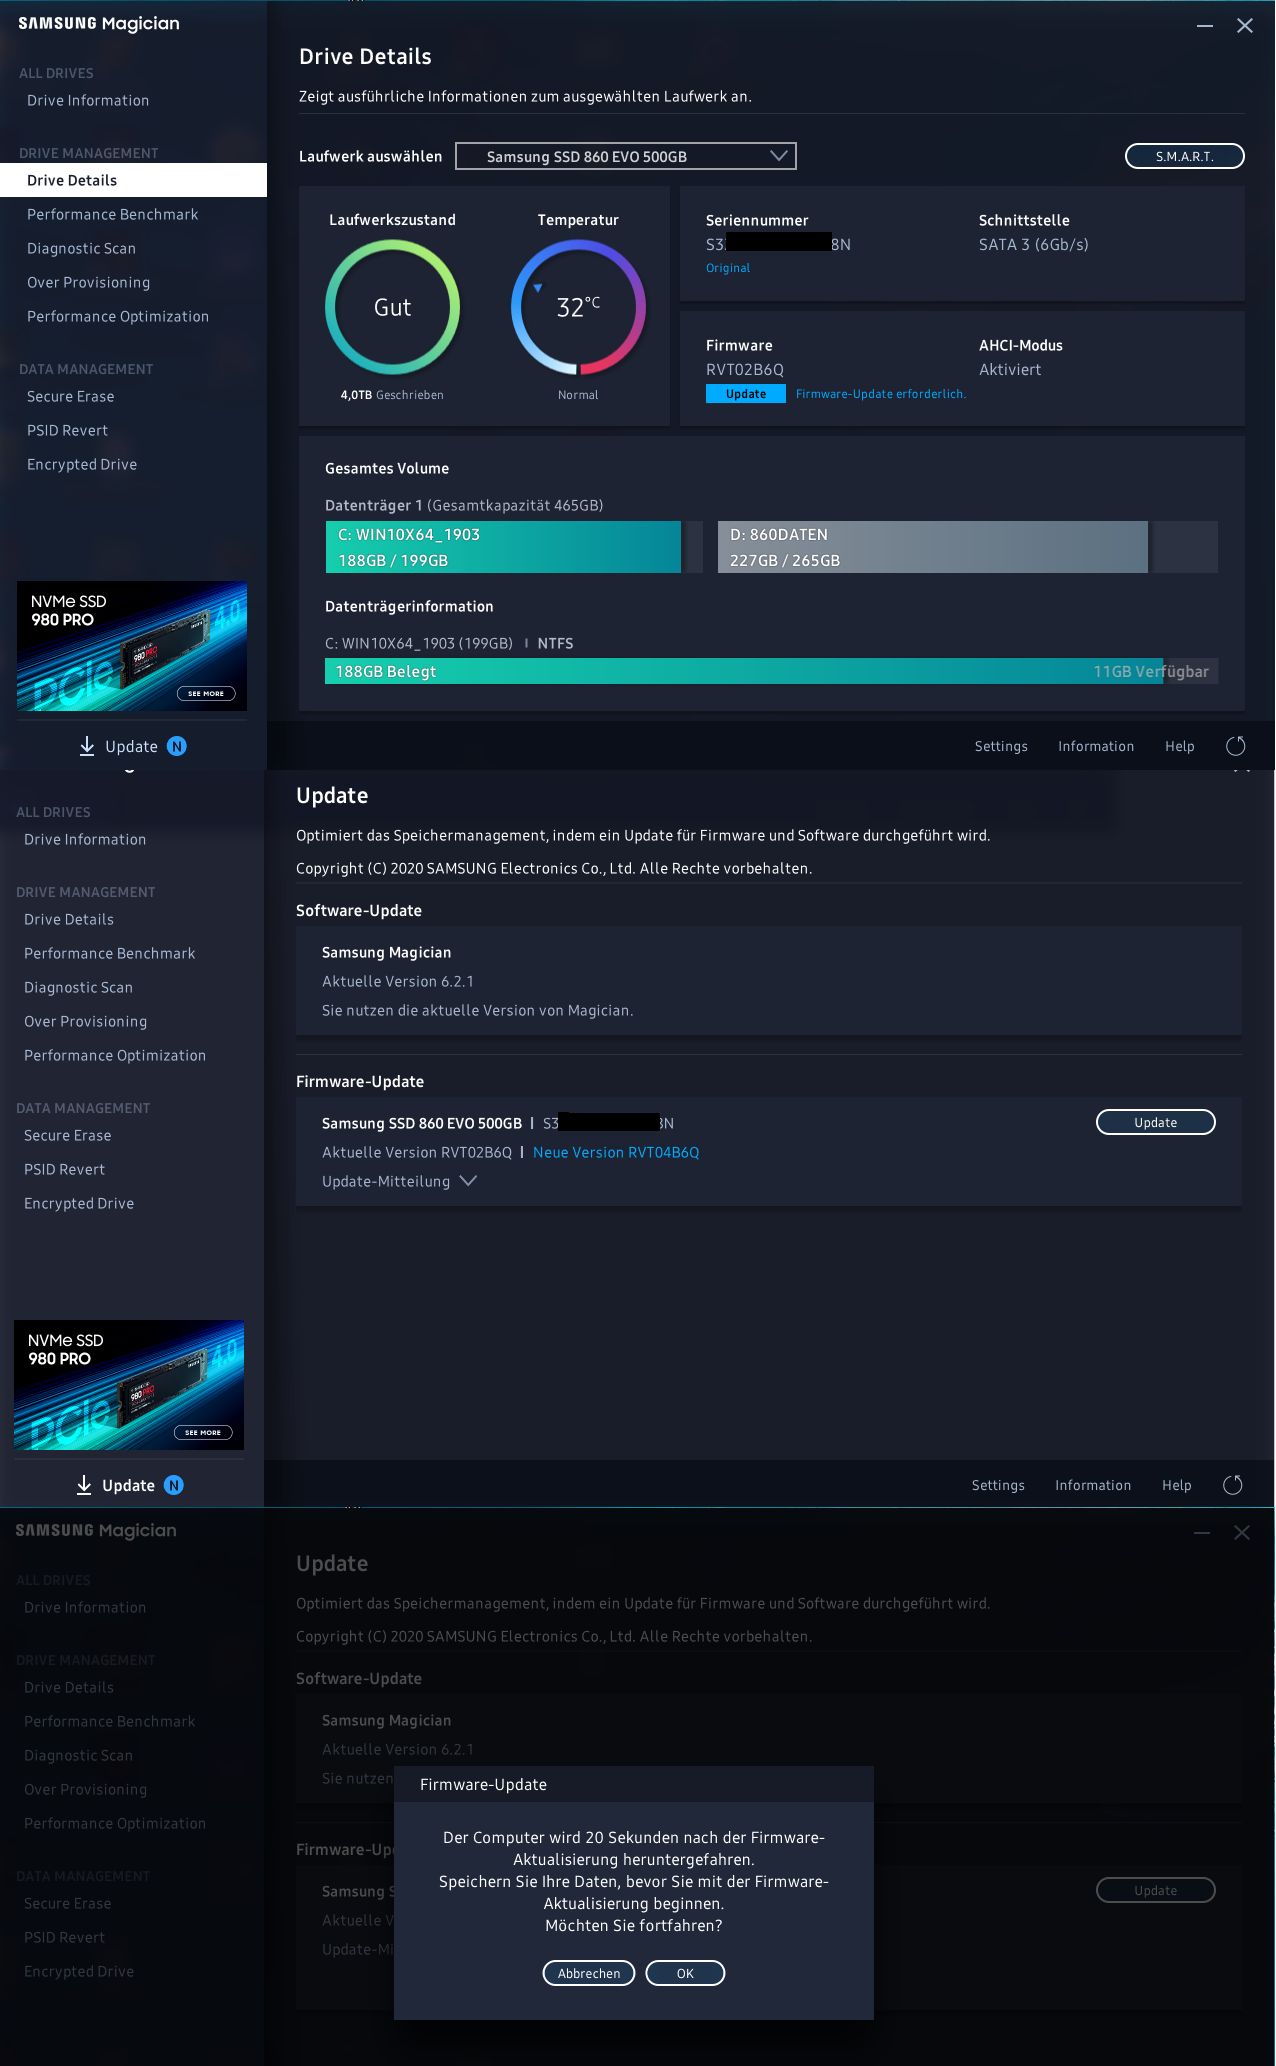Open Encrypted Drive in the undimmed Update window sidebar

(x=79, y=1203)
